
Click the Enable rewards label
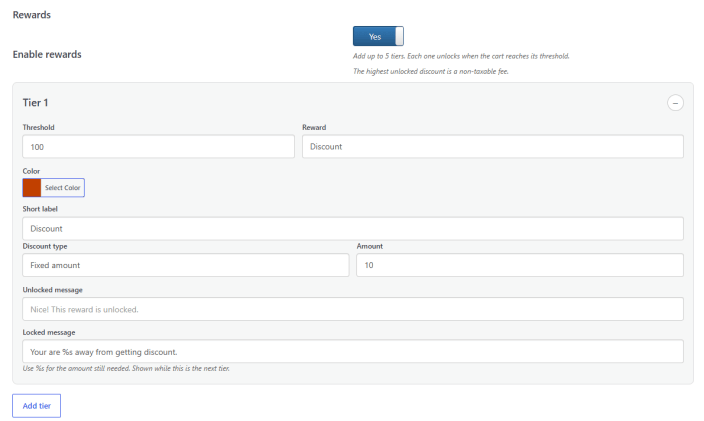(47, 54)
